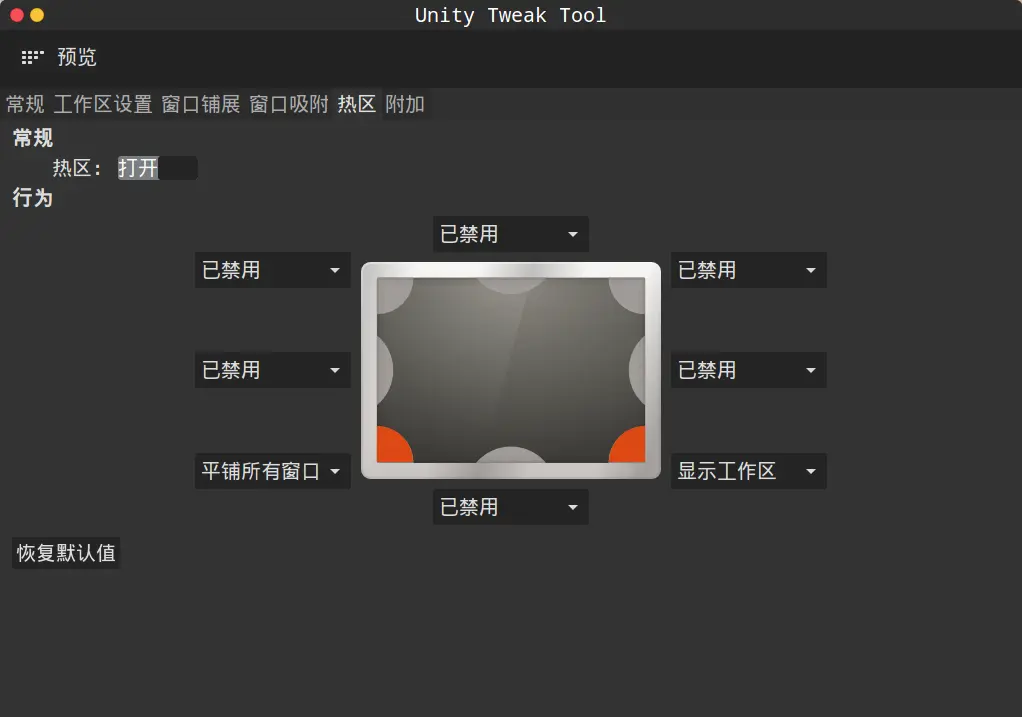Open the left edge hotcorner dropdown
The image size is (1022, 717).
[x=272, y=370]
